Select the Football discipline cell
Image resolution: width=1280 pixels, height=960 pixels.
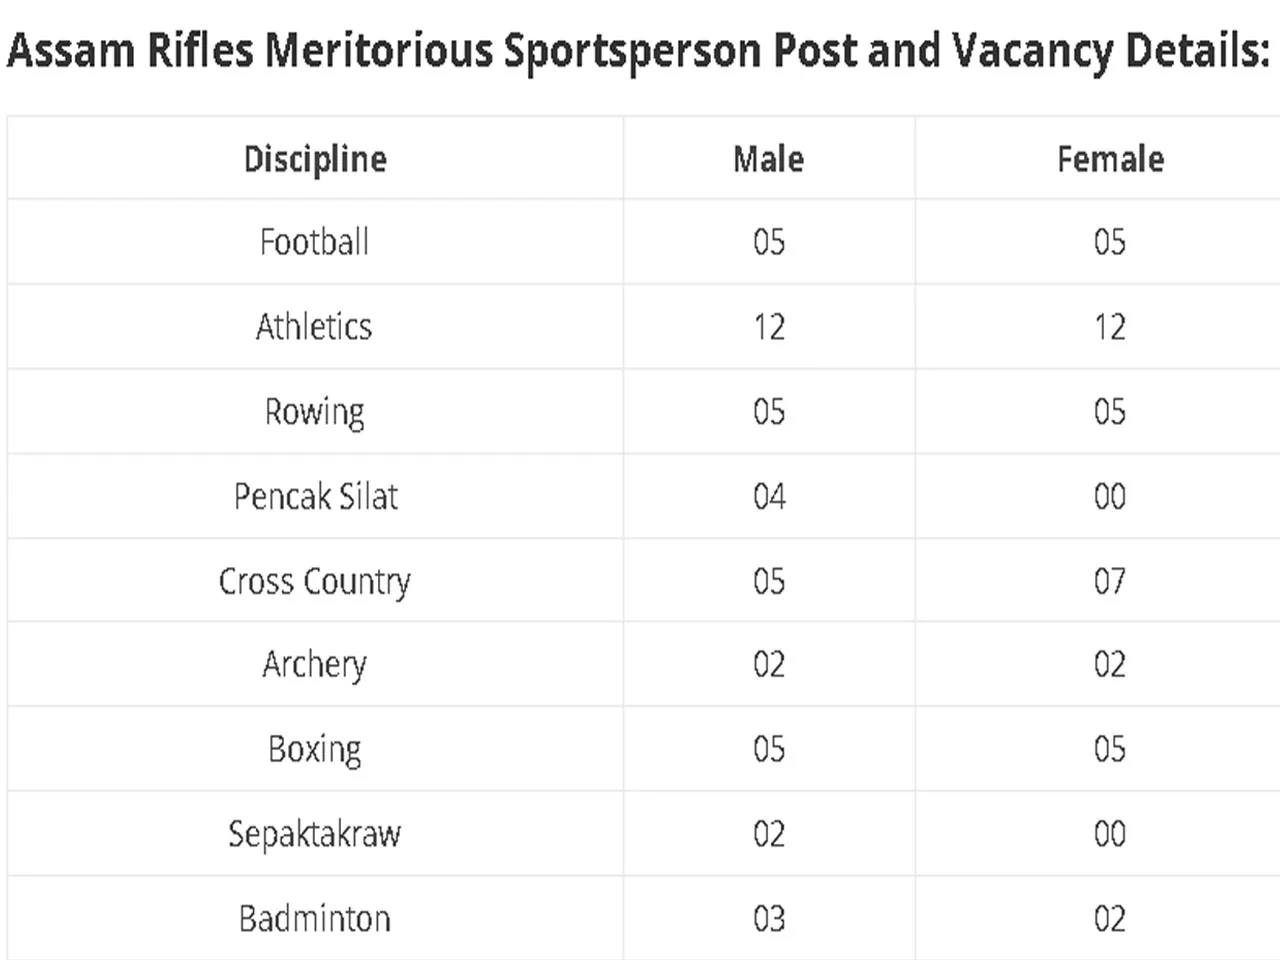point(315,242)
